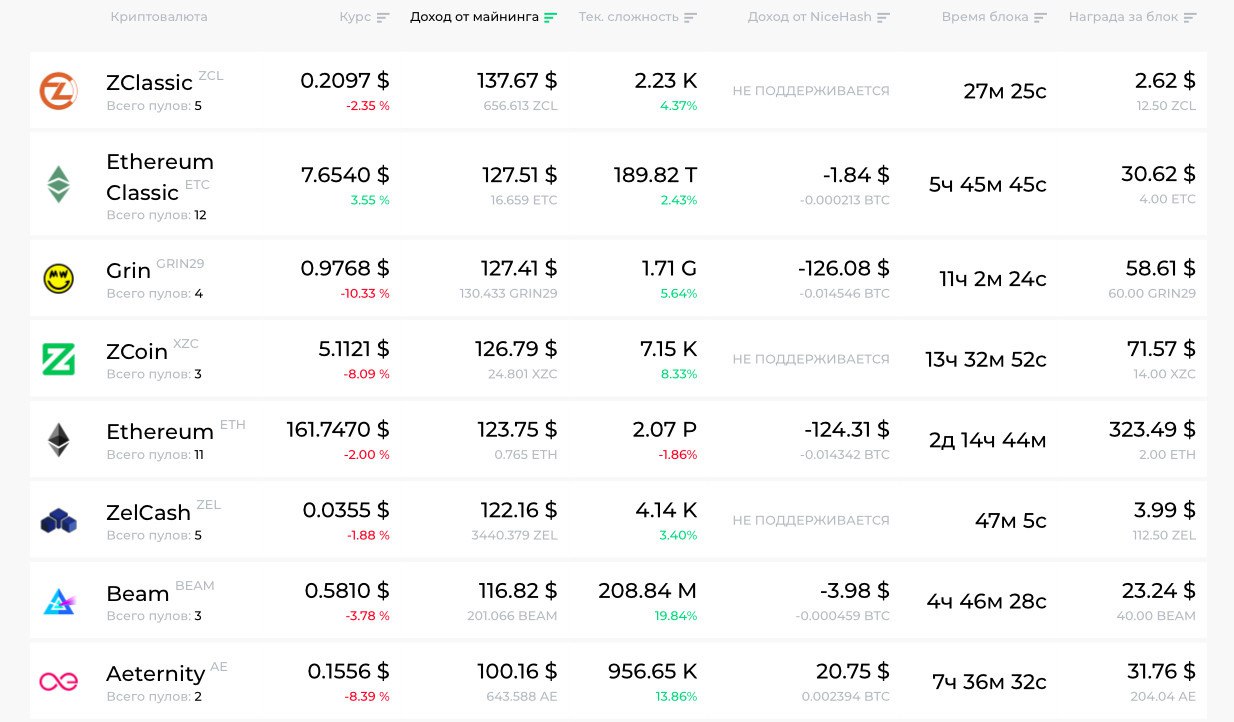
Task: Open the ZCoin coin name link
Action: click(137, 352)
